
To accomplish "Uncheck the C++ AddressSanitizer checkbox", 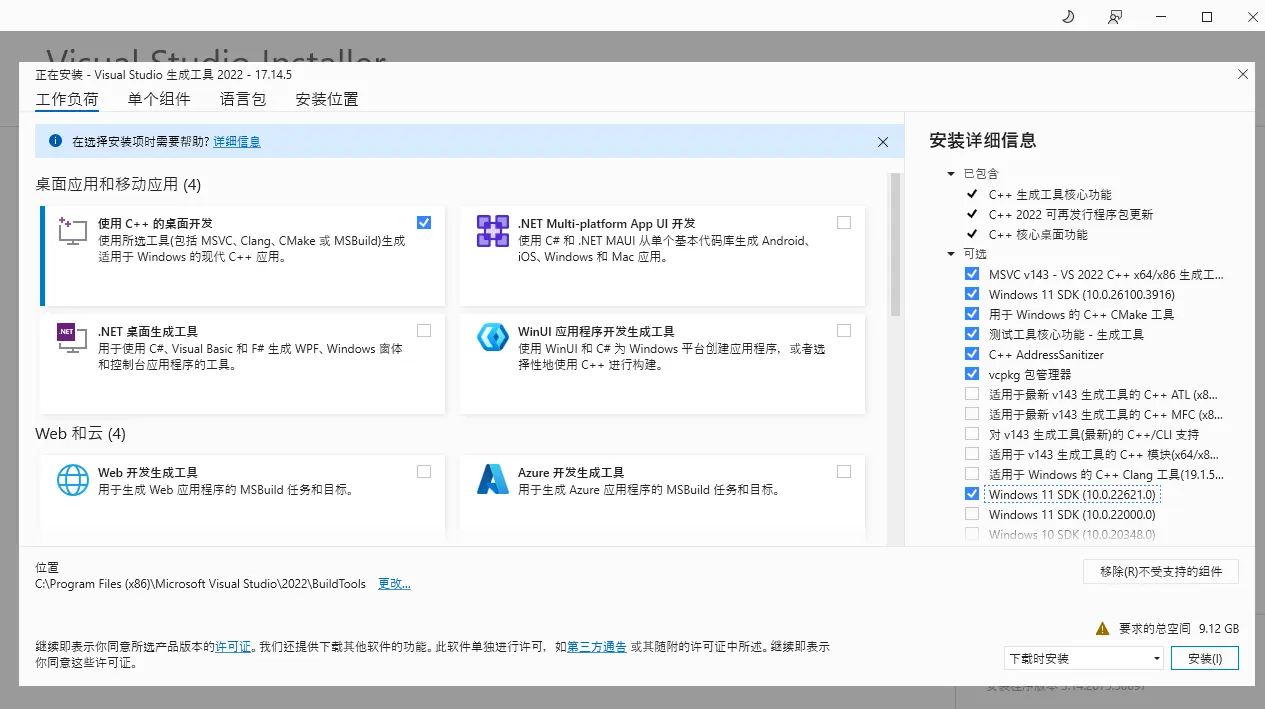I will pos(972,354).
